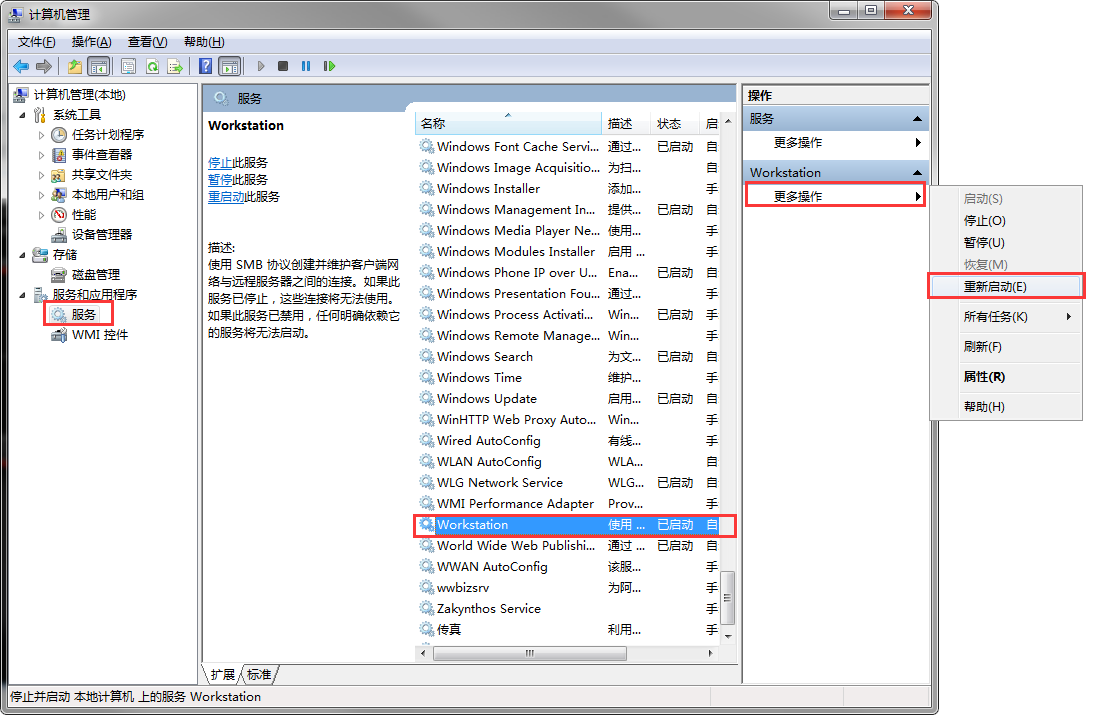Screen dimensions: 1104x715
Task: Expand the 任务计划程序 tree node
Action: click(x=41, y=135)
